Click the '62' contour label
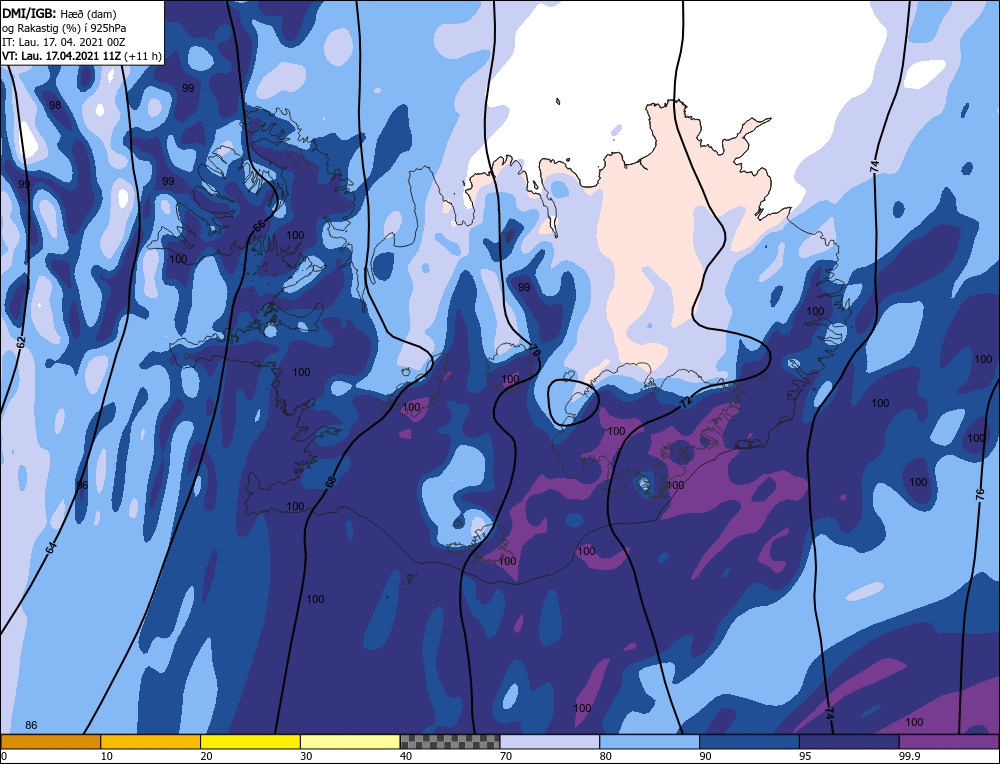This screenshot has height=764, width=1000. coord(21,342)
